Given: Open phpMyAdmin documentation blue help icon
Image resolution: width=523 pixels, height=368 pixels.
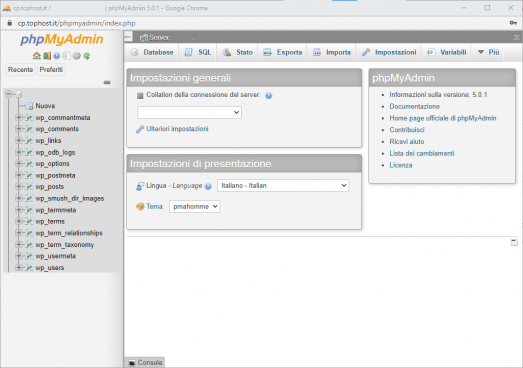Looking at the screenshot, I should [x=57, y=56].
